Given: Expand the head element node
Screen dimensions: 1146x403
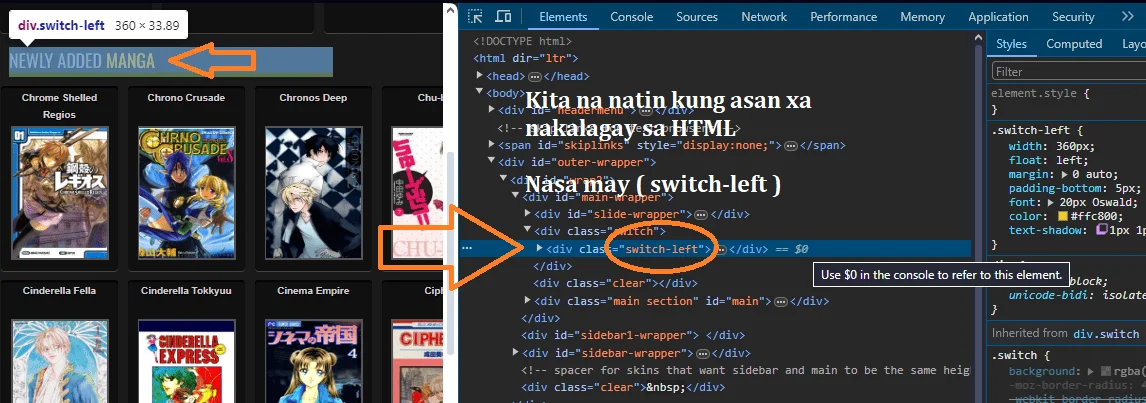Looking at the screenshot, I should pos(480,75).
